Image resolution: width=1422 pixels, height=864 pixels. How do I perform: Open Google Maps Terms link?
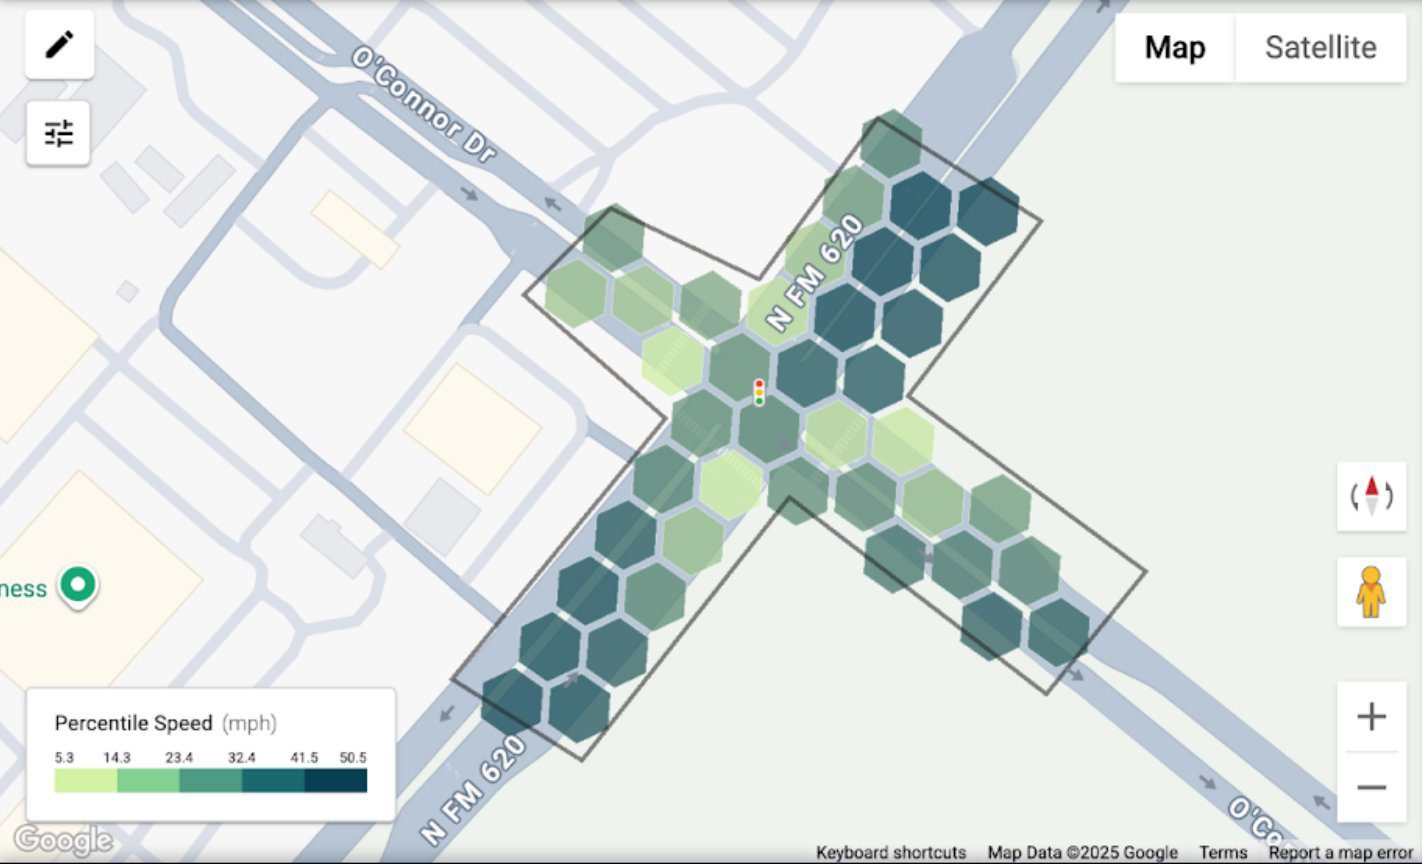[x=1224, y=852]
